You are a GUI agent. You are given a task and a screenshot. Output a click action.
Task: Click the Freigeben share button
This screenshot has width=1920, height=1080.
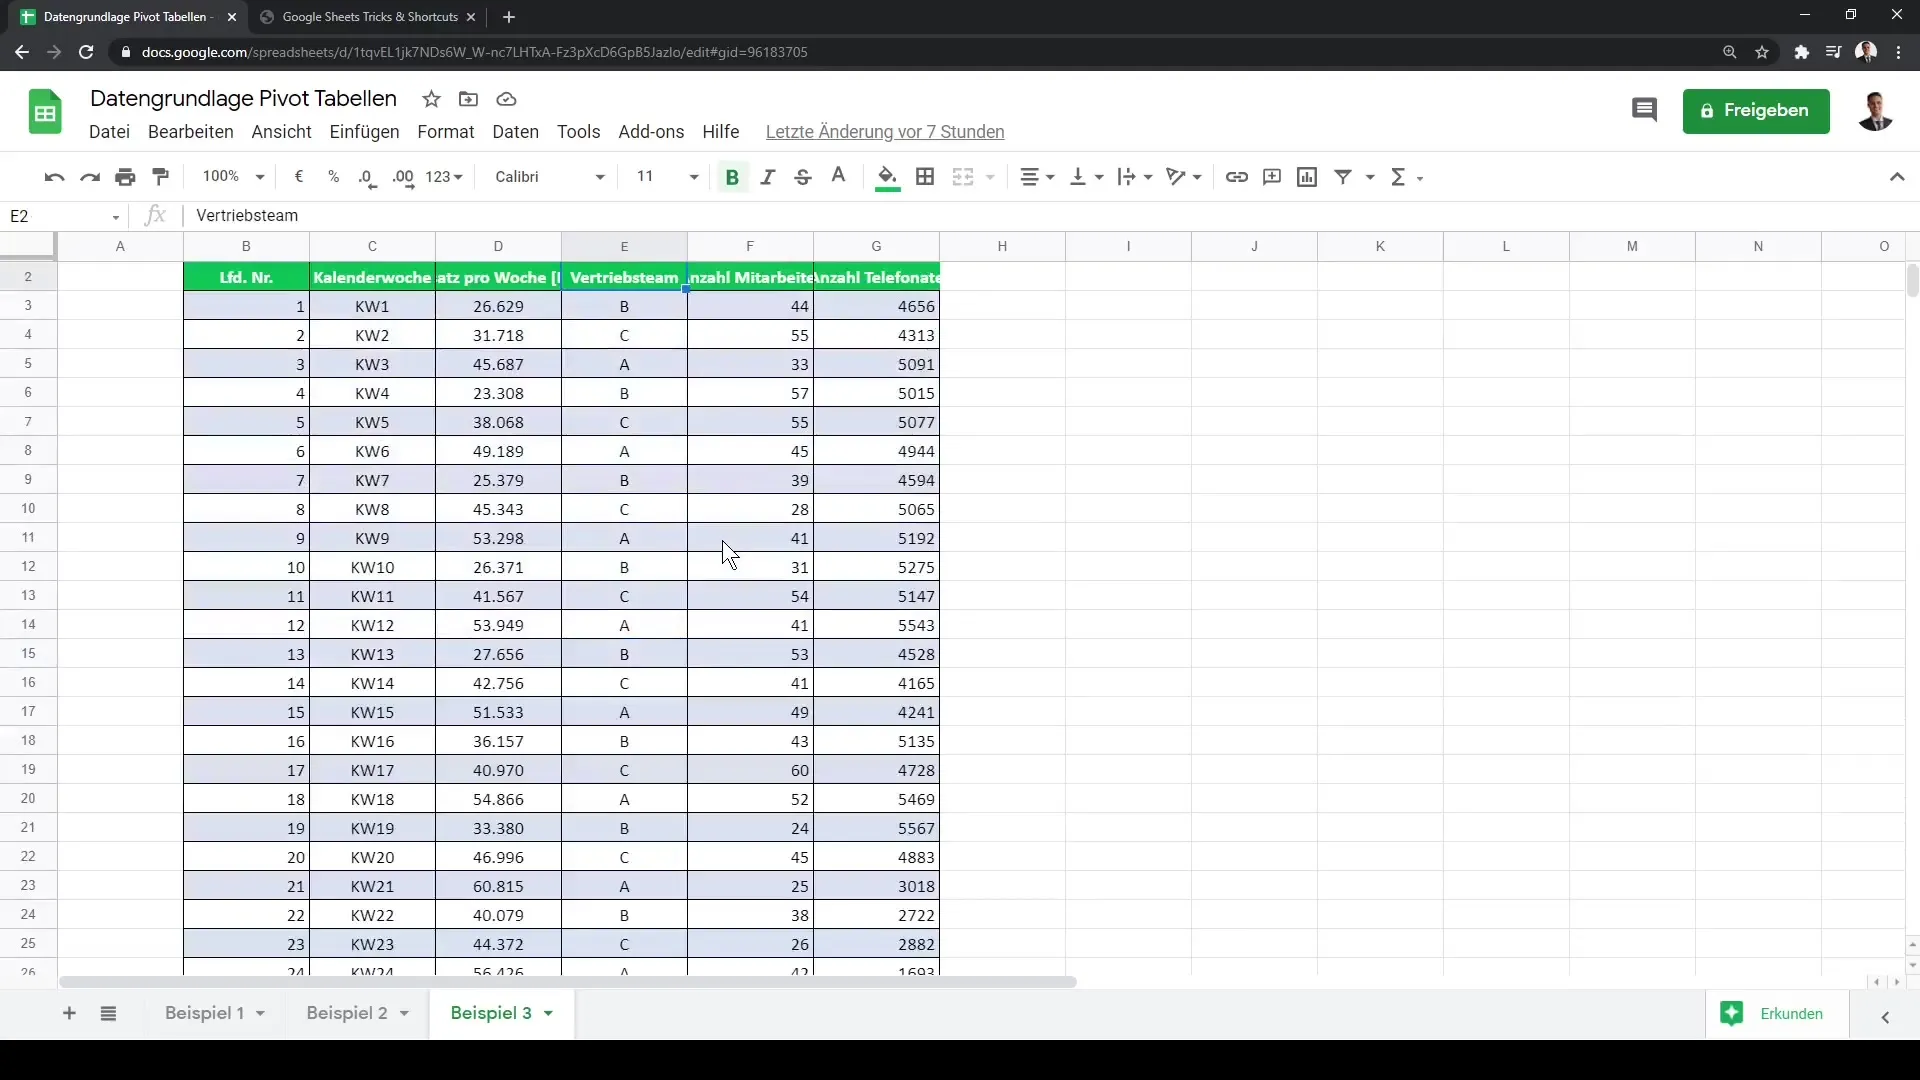click(1756, 111)
